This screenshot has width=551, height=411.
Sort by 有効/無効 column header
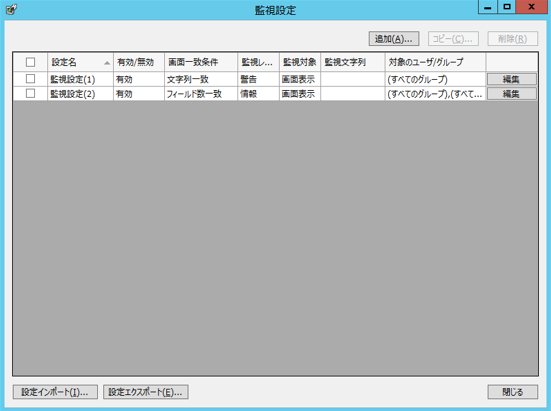pos(139,62)
